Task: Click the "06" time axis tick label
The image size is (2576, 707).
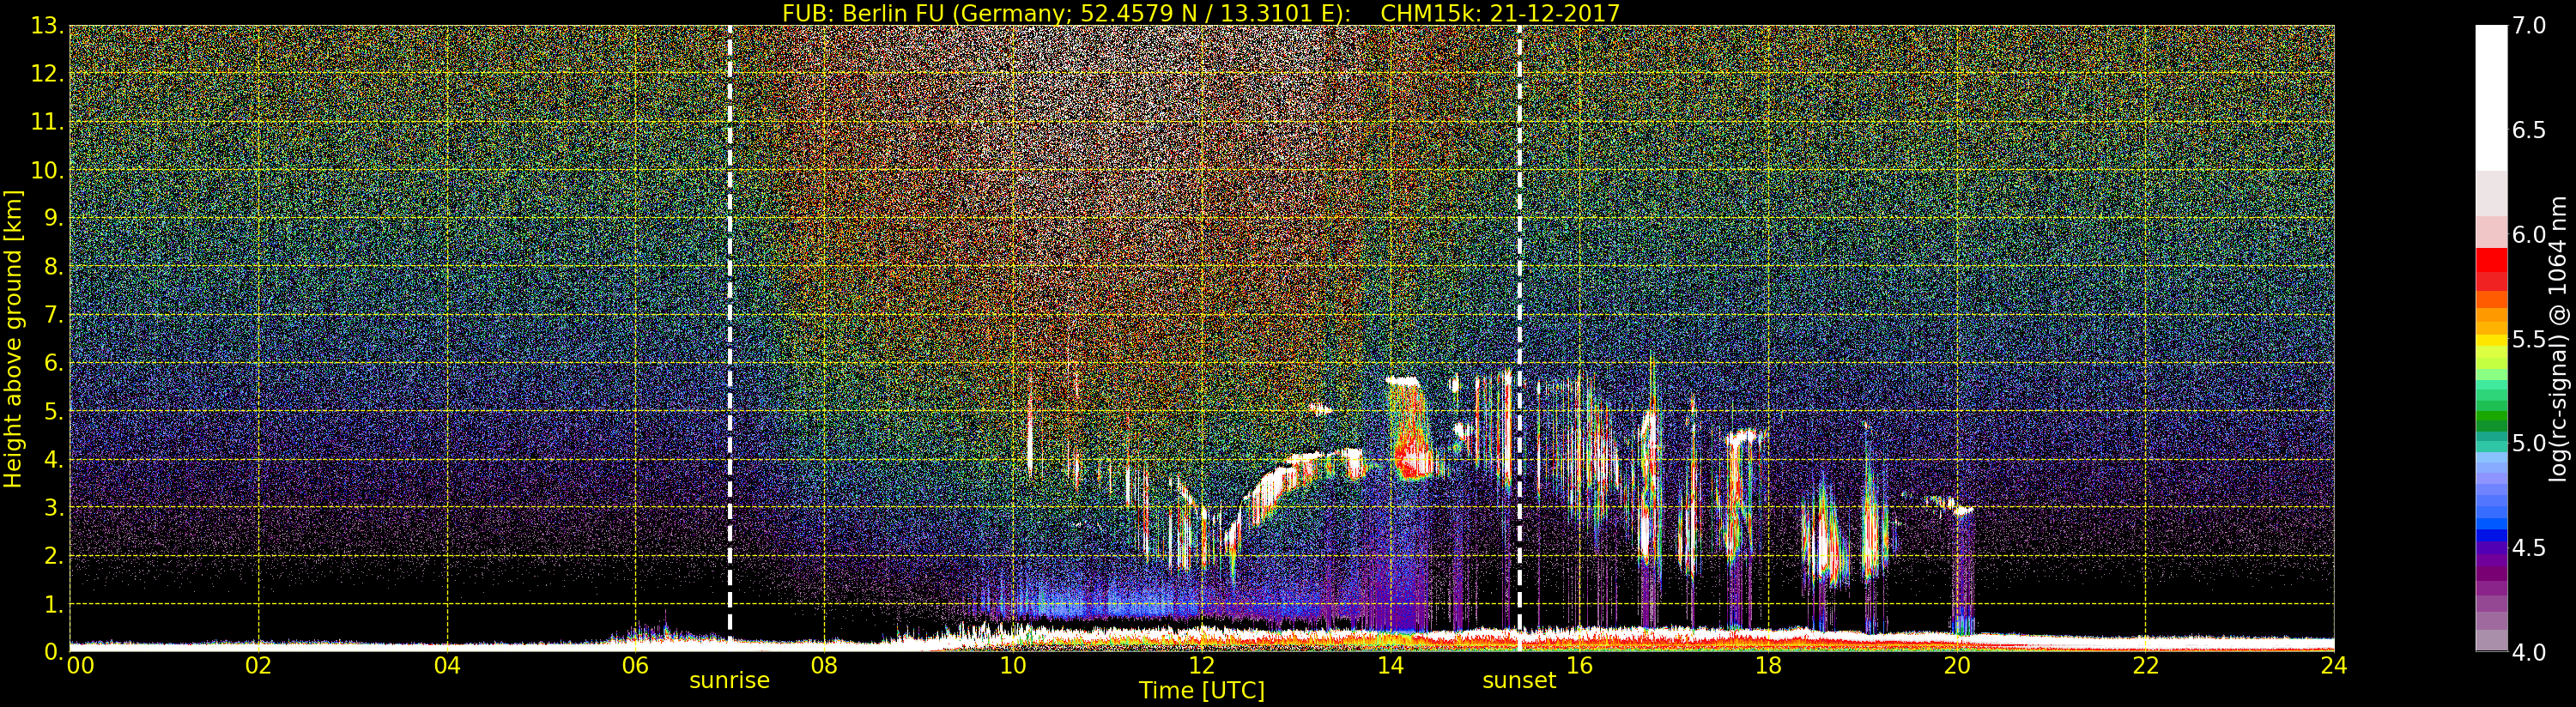Action: [635, 666]
